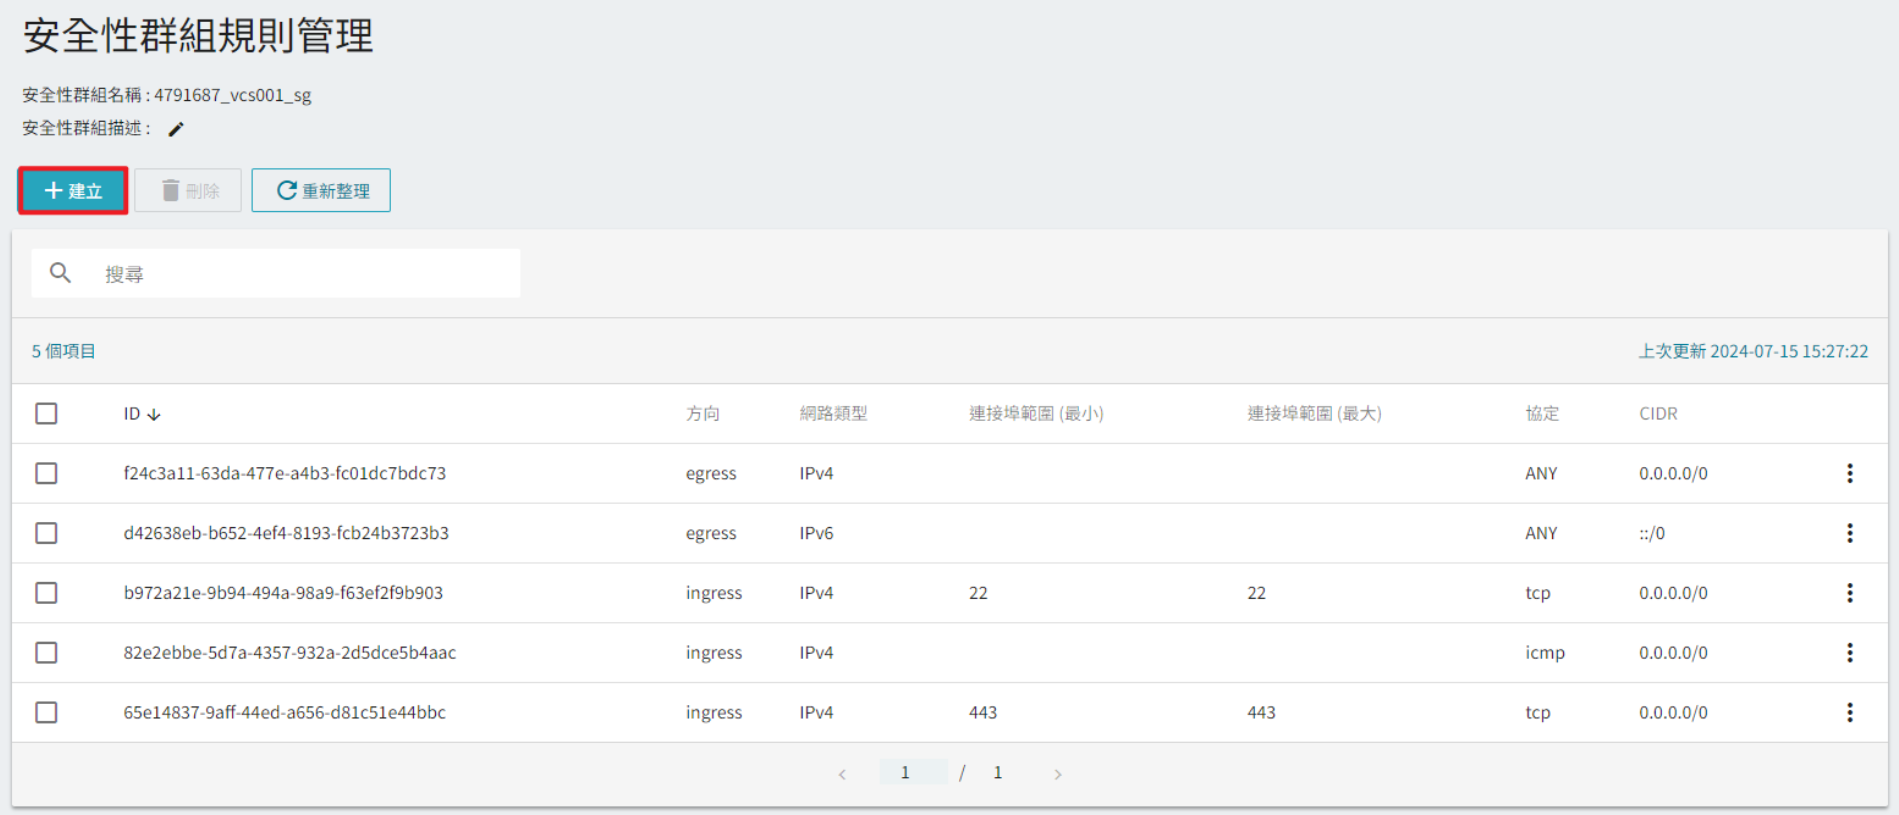Open the kebab menu for rule 65e14837

(x=1849, y=712)
